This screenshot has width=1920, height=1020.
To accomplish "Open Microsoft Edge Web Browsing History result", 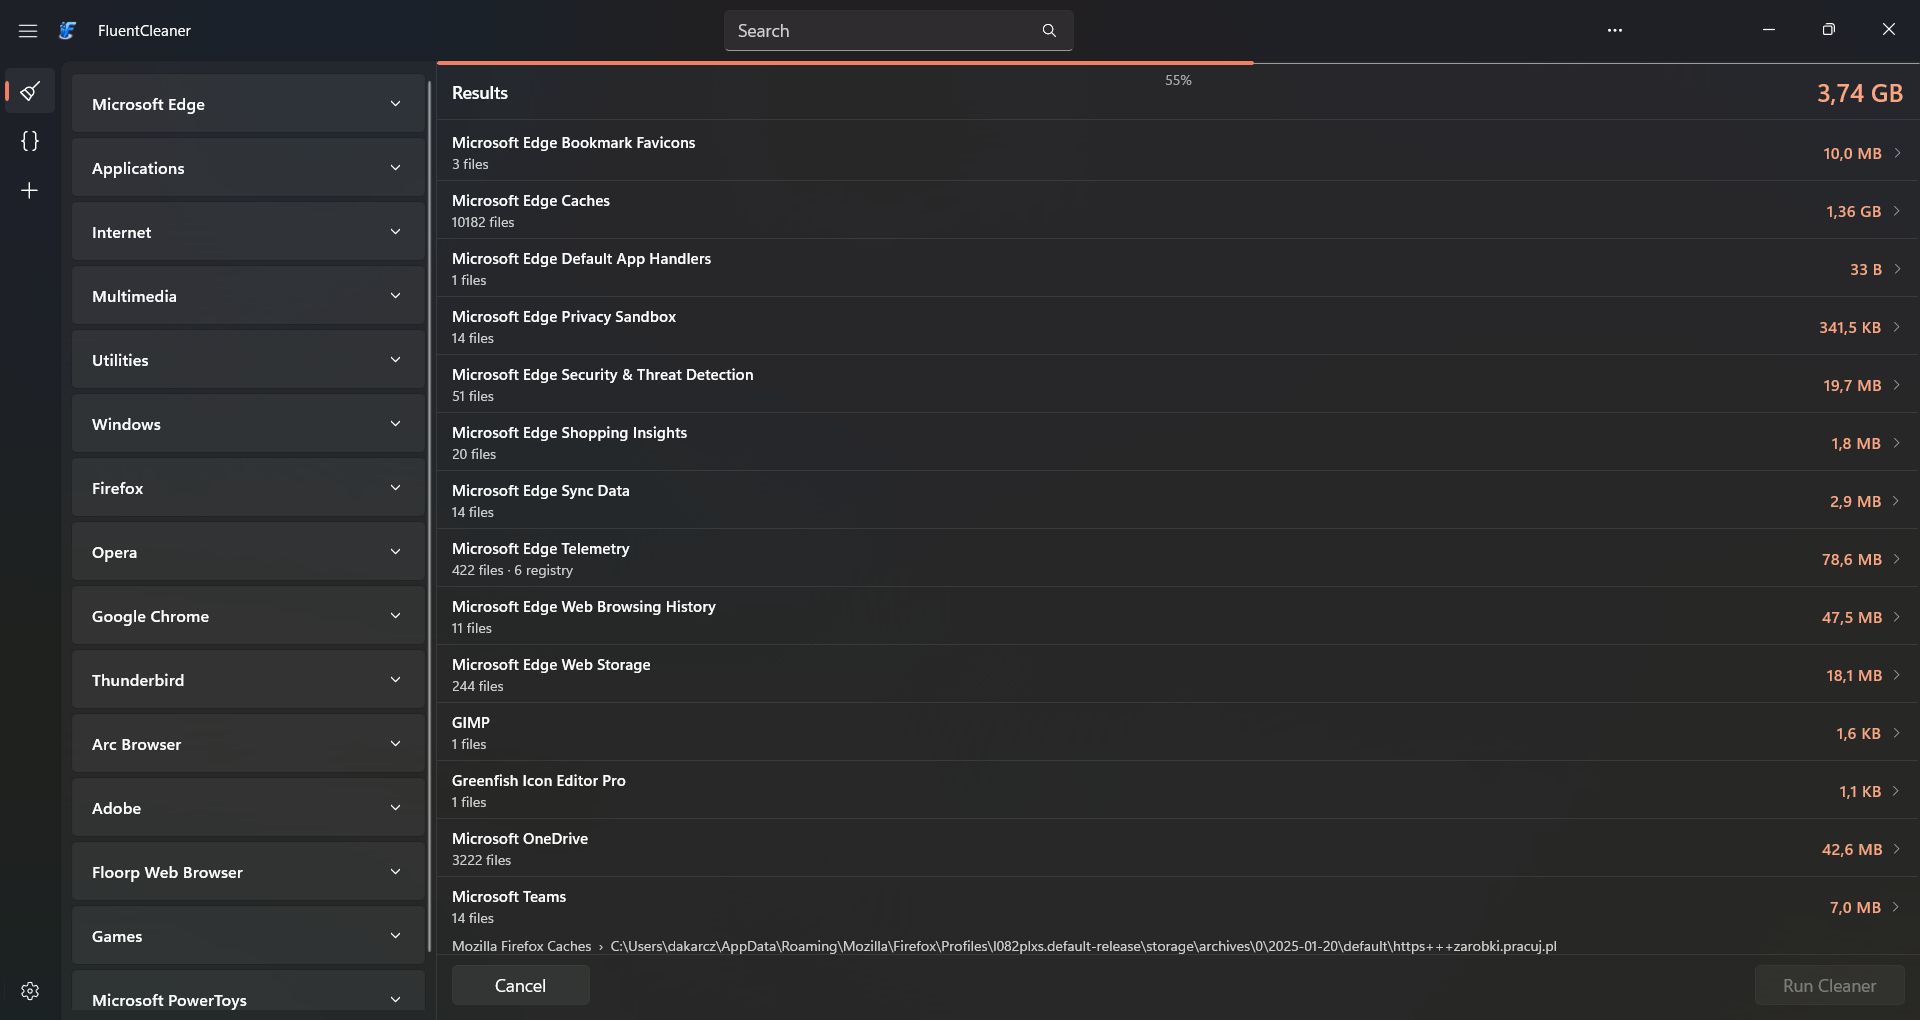I will (x=1177, y=616).
